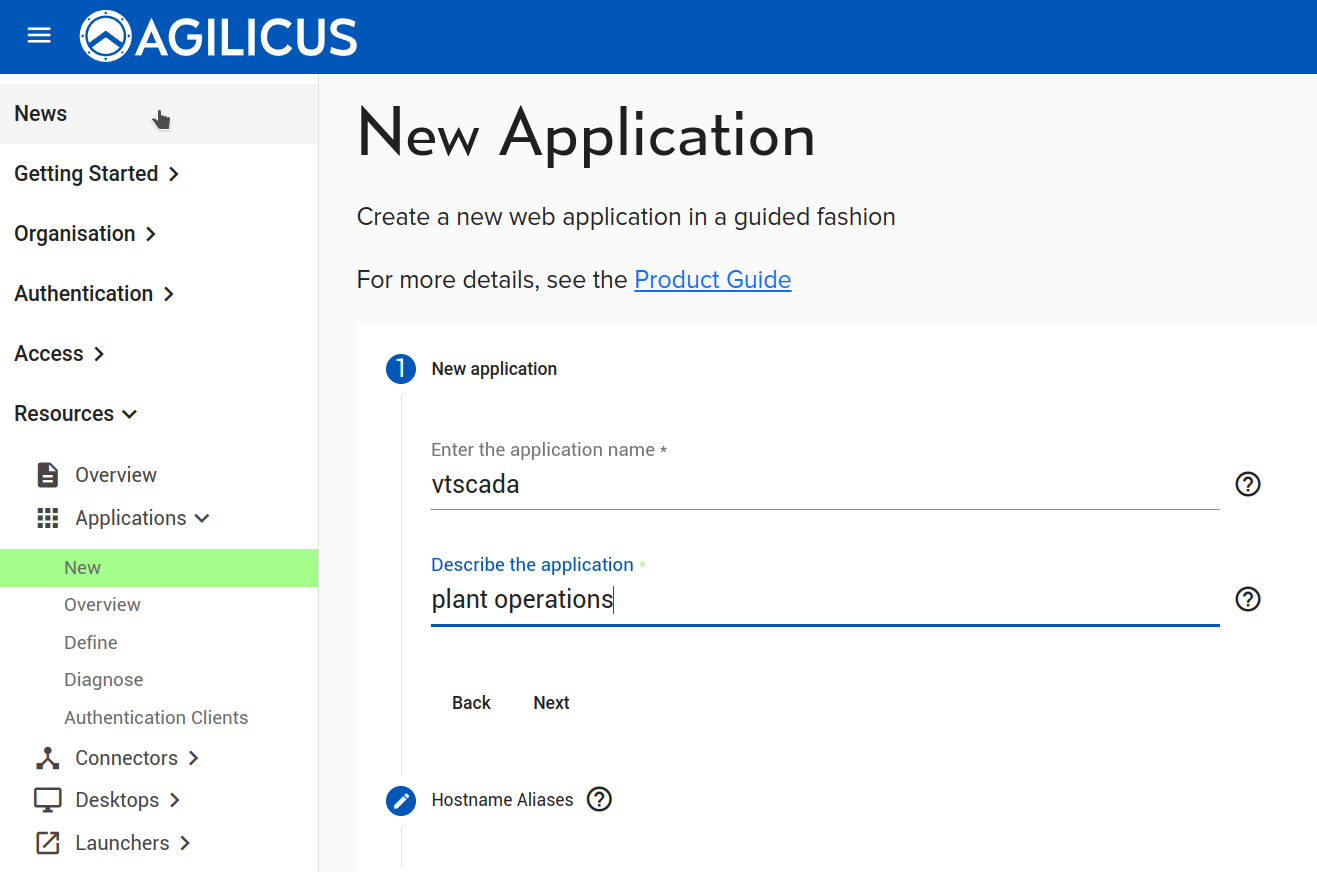
Task: Click help icon beside application name field
Action: (x=1247, y=484)
